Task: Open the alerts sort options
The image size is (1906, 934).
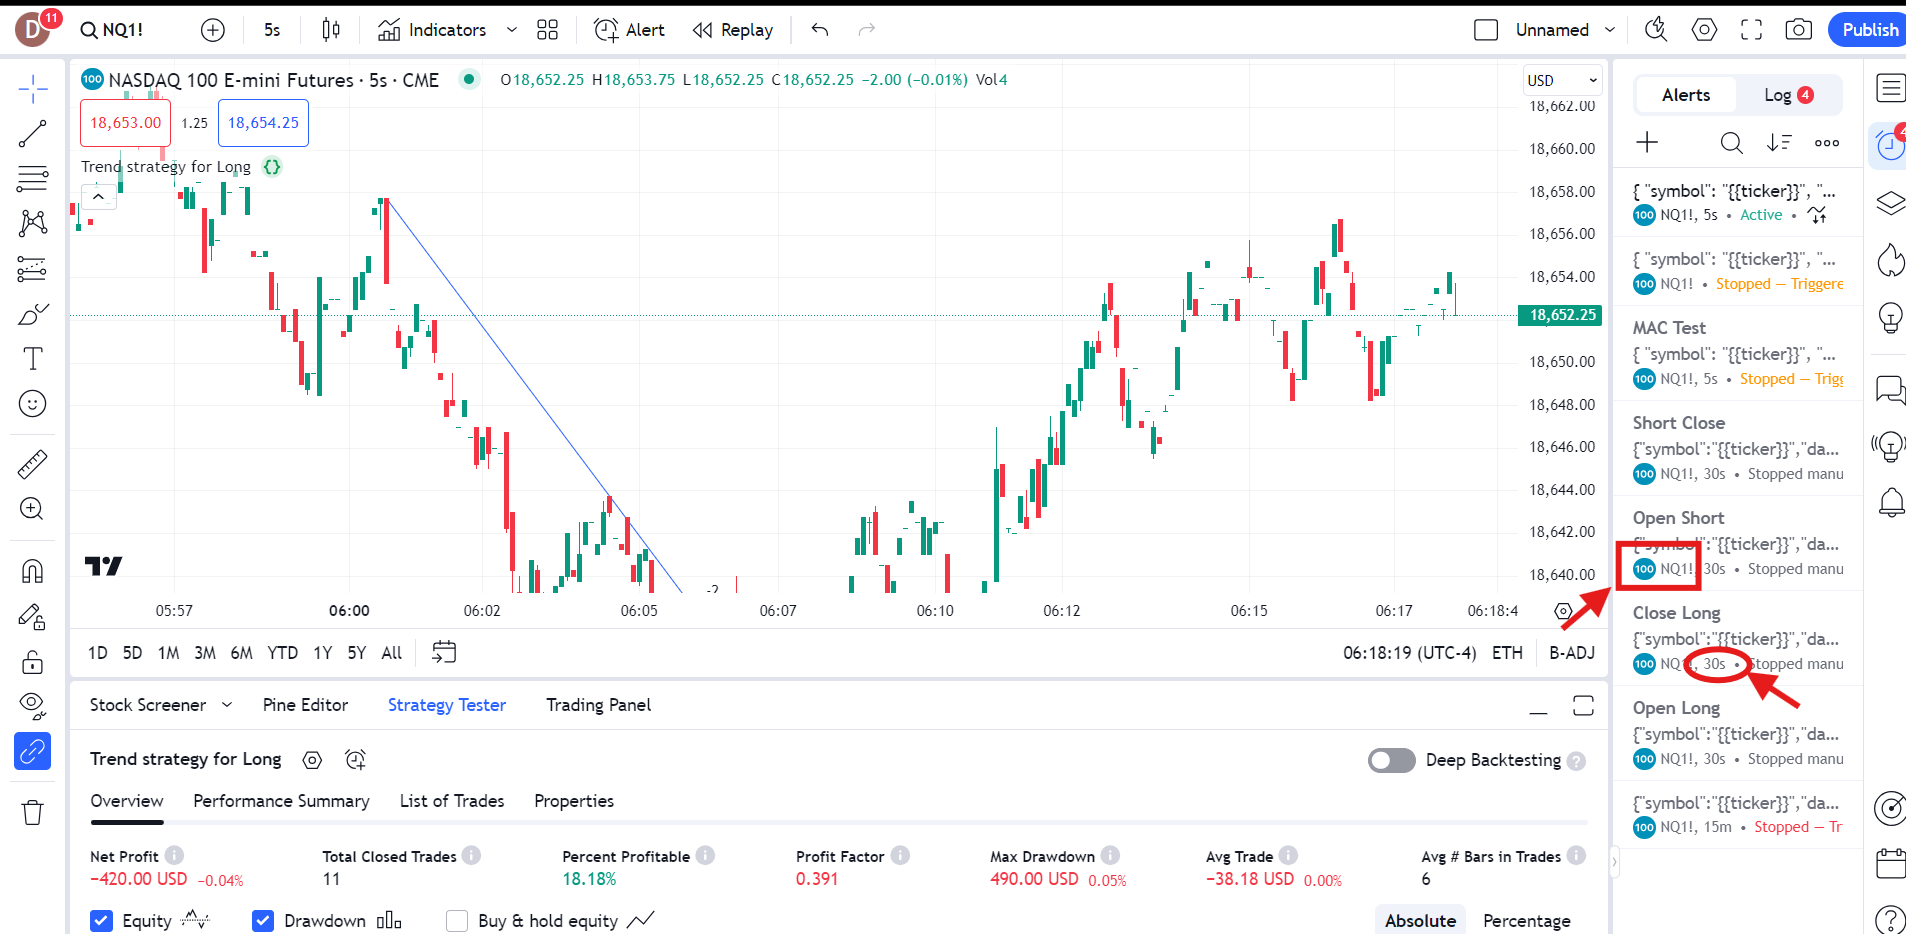Action: pyautogui.click(x=1779, y=143)
